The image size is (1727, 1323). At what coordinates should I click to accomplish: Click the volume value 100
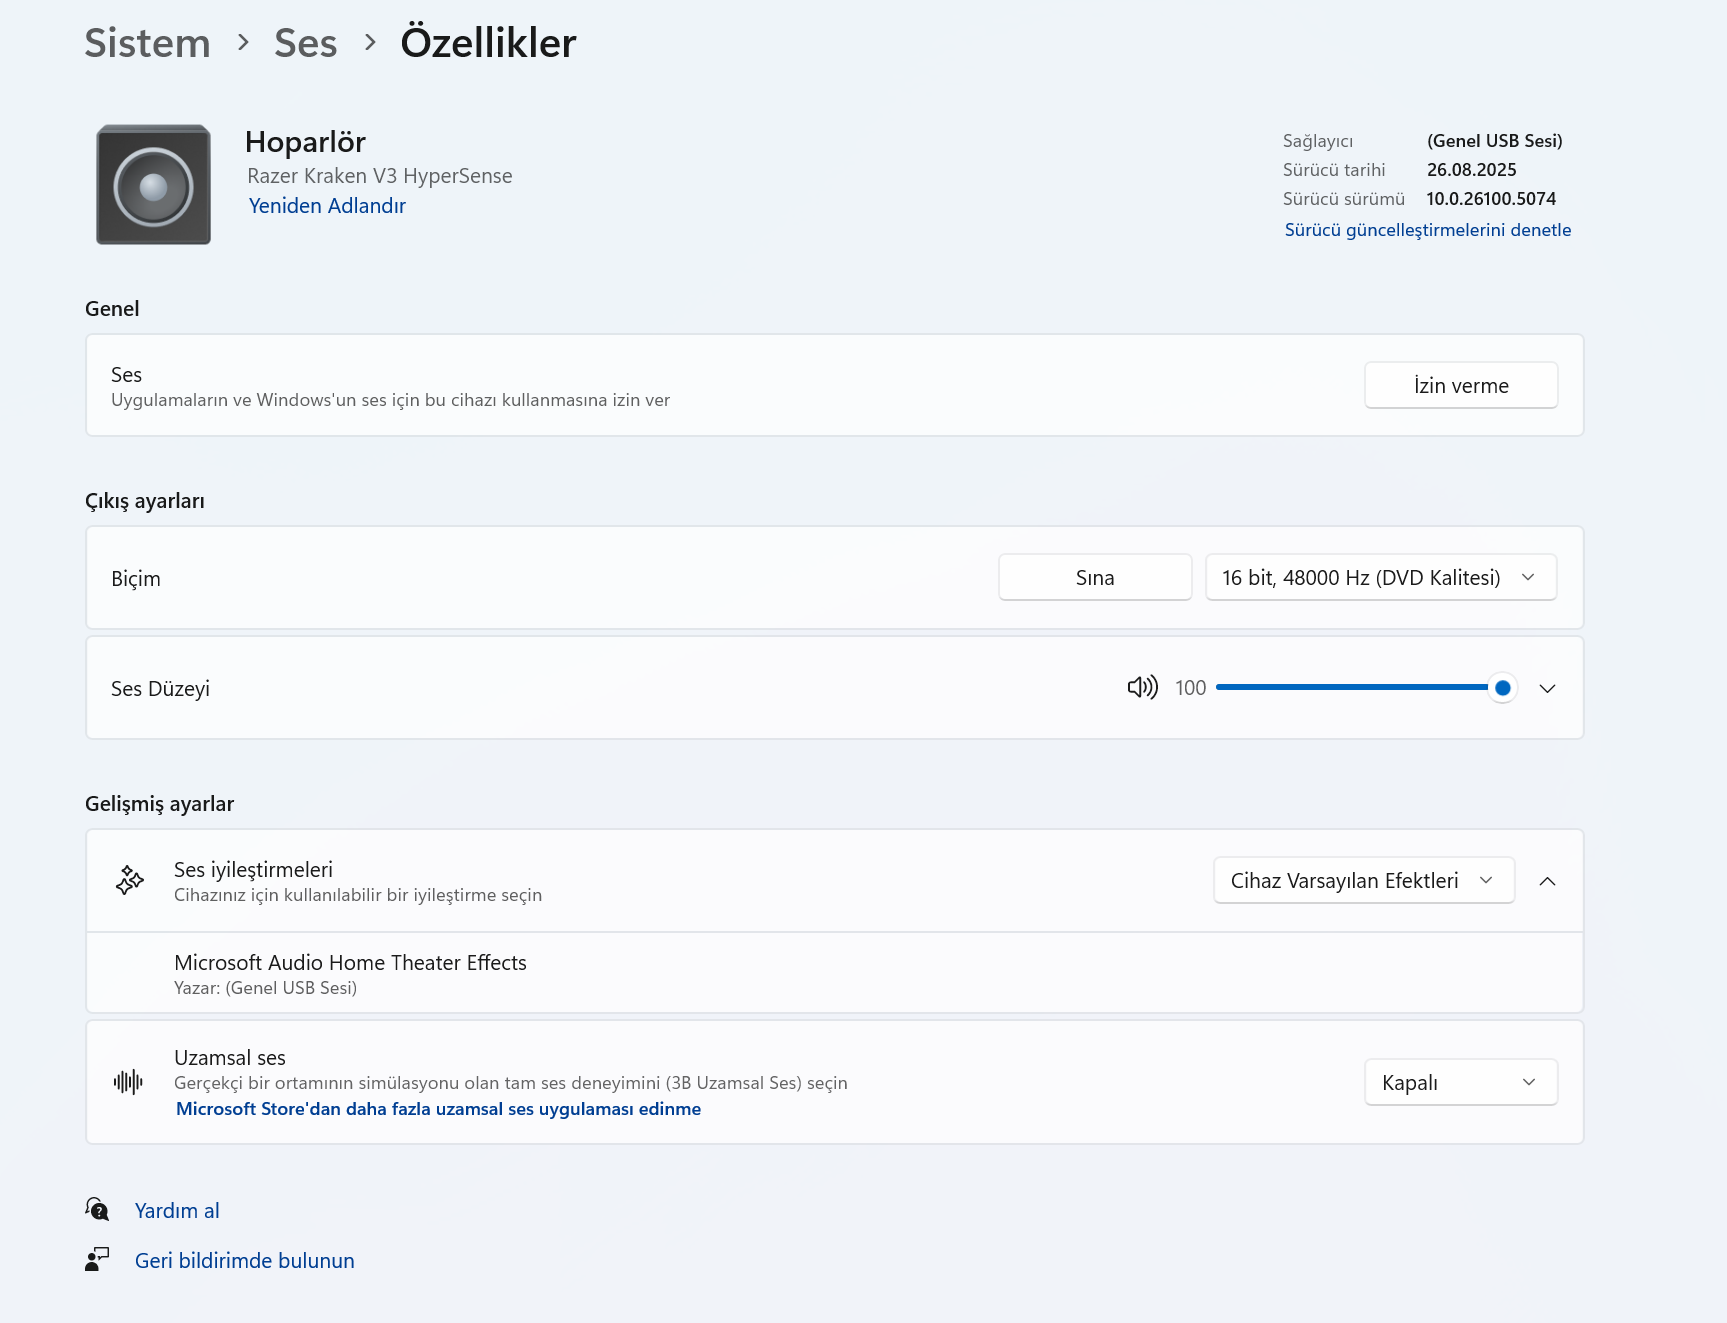(x=1190, y=688)
